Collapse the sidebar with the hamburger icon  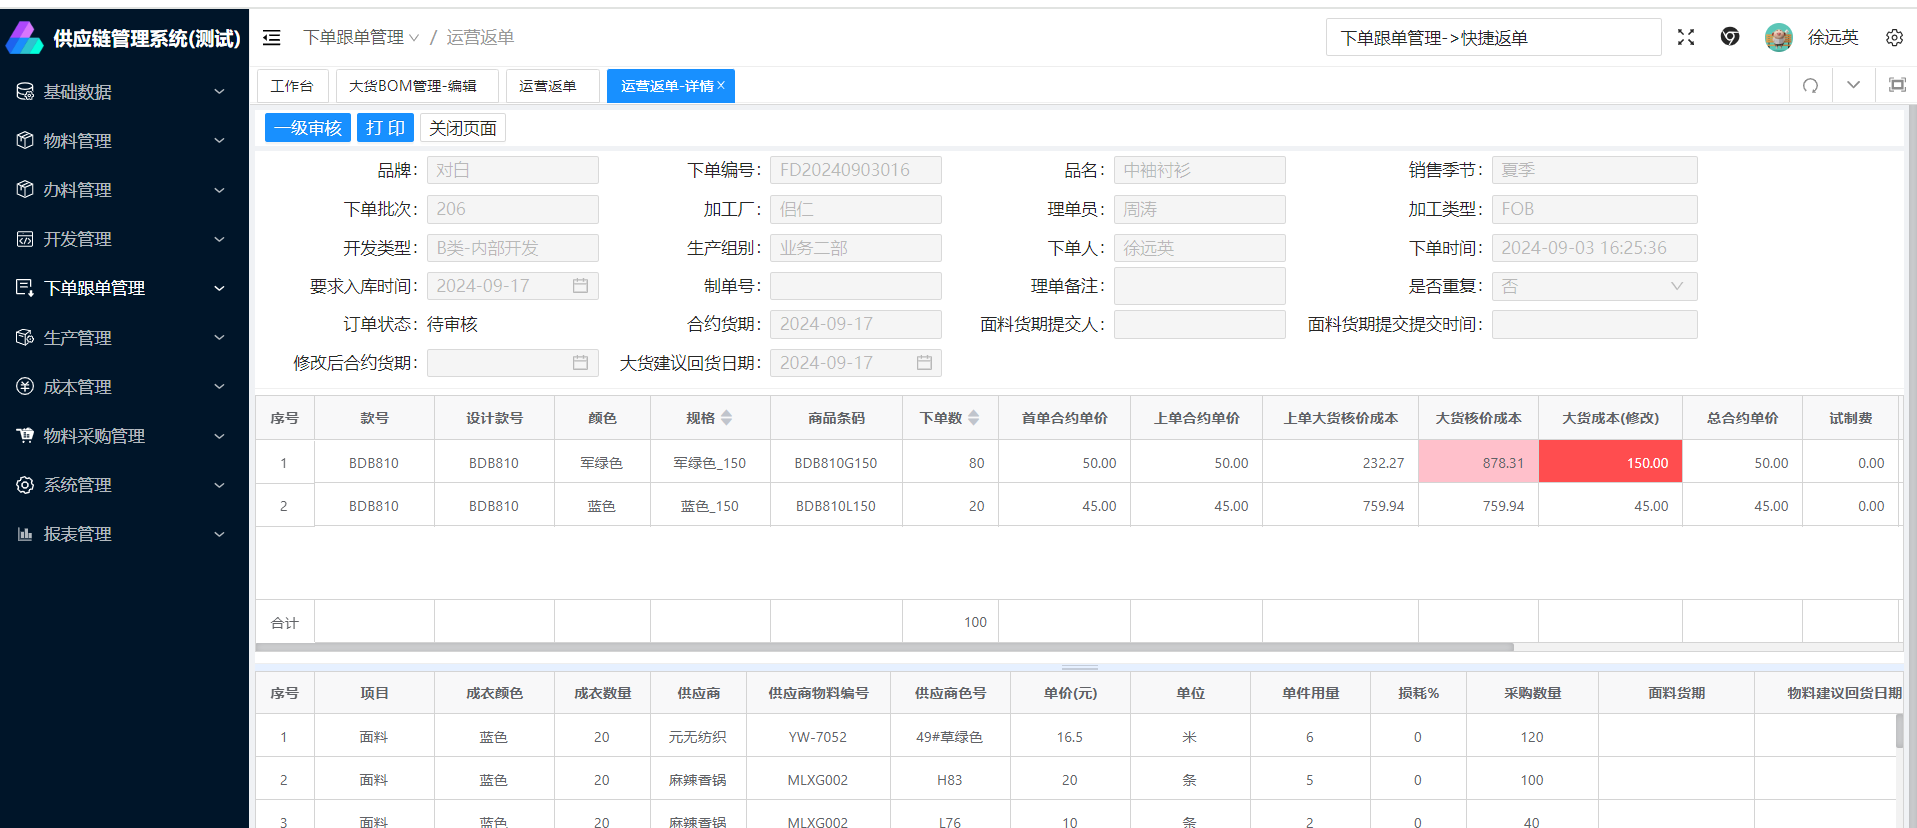(271, 38)
